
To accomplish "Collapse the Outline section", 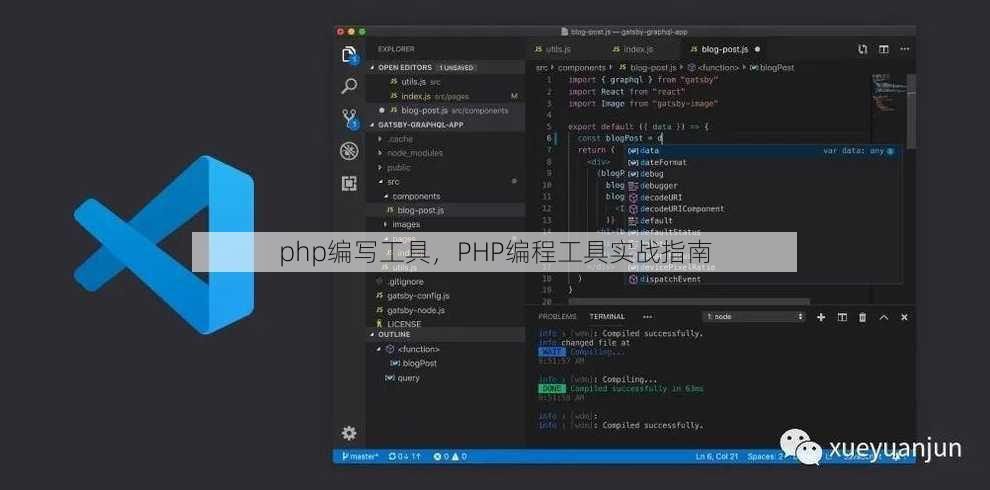I will (x=445, y=335).
